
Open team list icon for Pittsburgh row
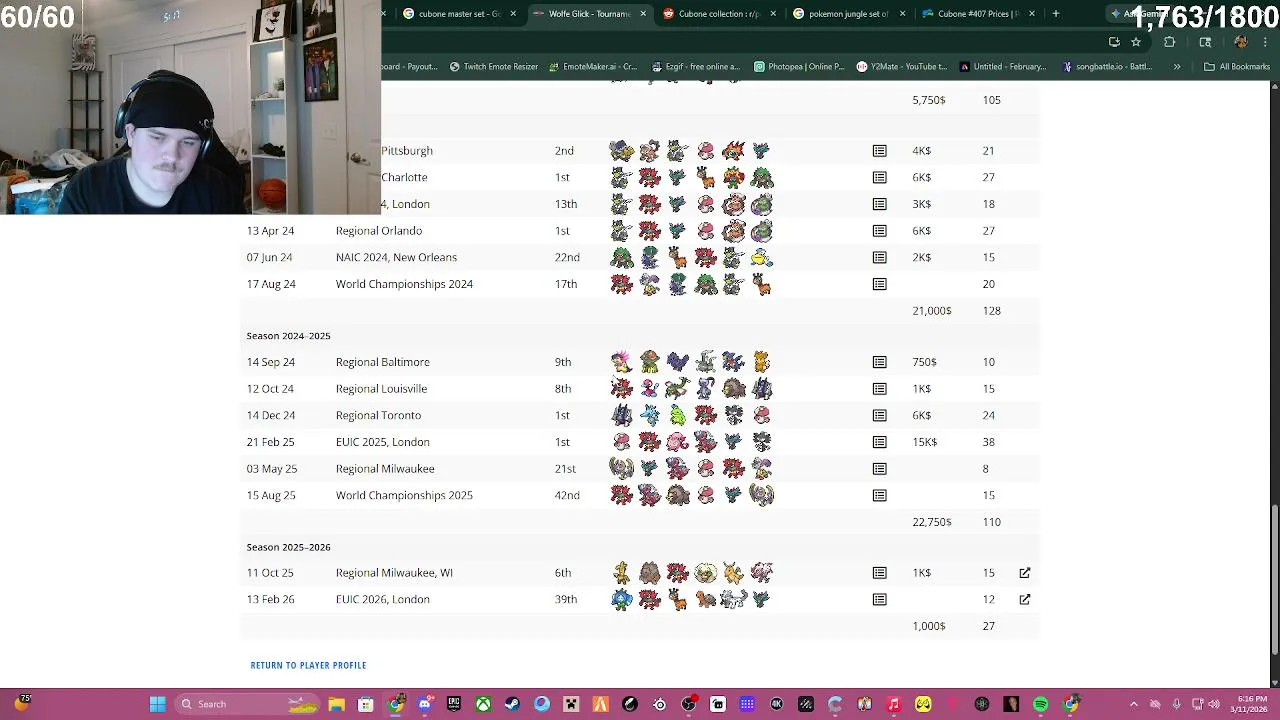pos(879,151)
